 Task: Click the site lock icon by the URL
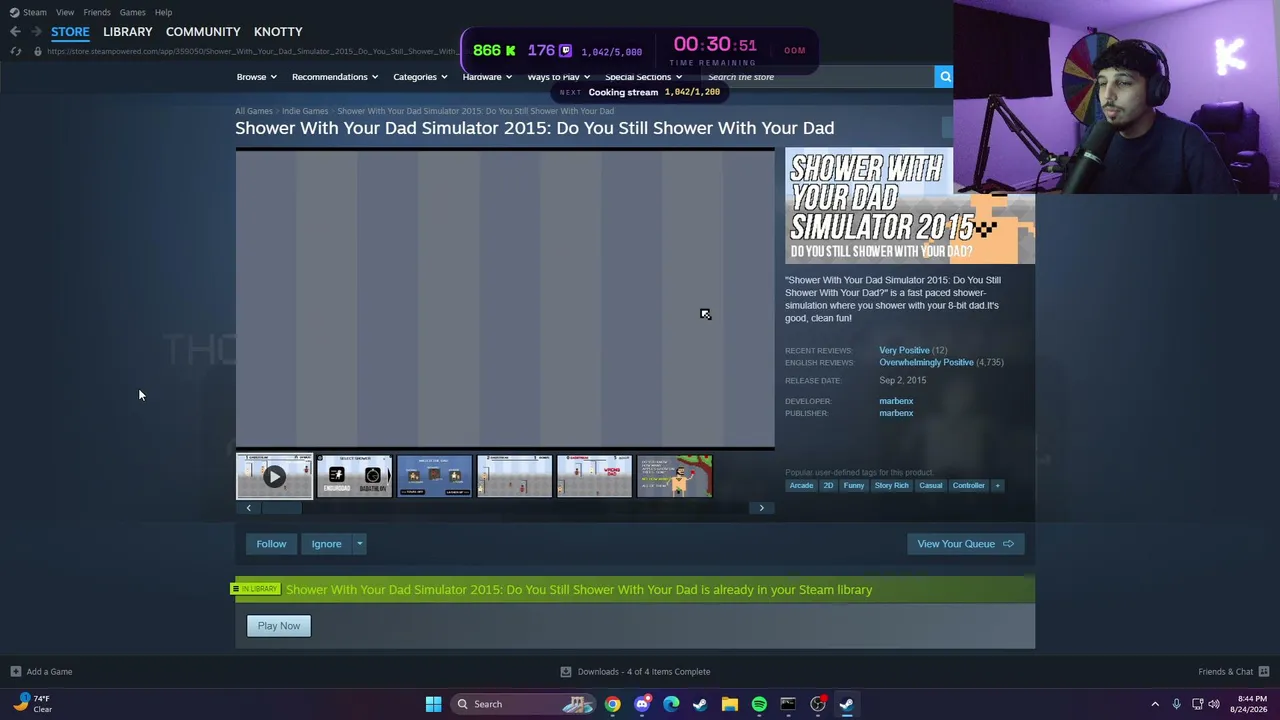click(37, 51)
